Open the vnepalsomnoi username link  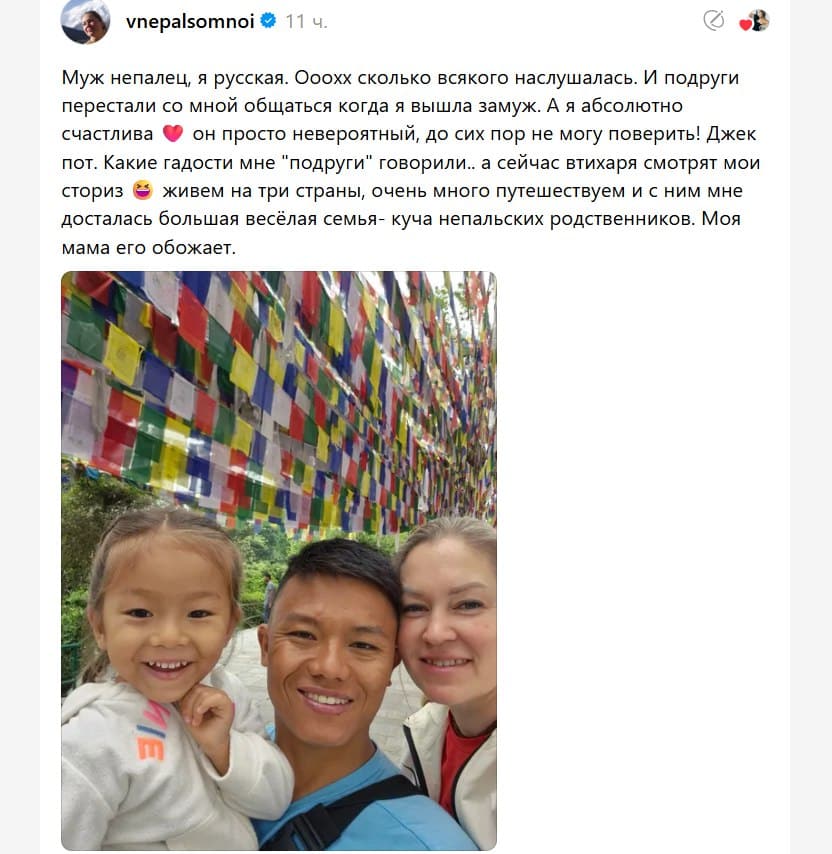click(x=190, y=22)
